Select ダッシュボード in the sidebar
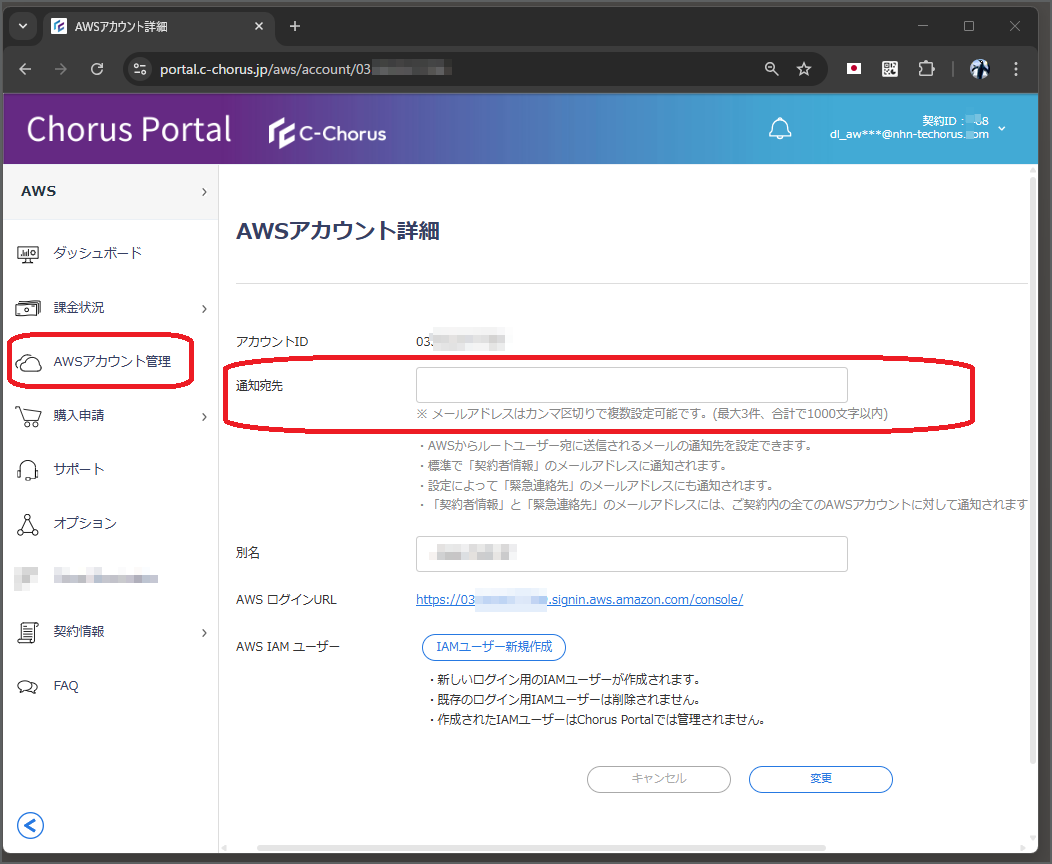The image size is (1052, 864). [97, 253]
